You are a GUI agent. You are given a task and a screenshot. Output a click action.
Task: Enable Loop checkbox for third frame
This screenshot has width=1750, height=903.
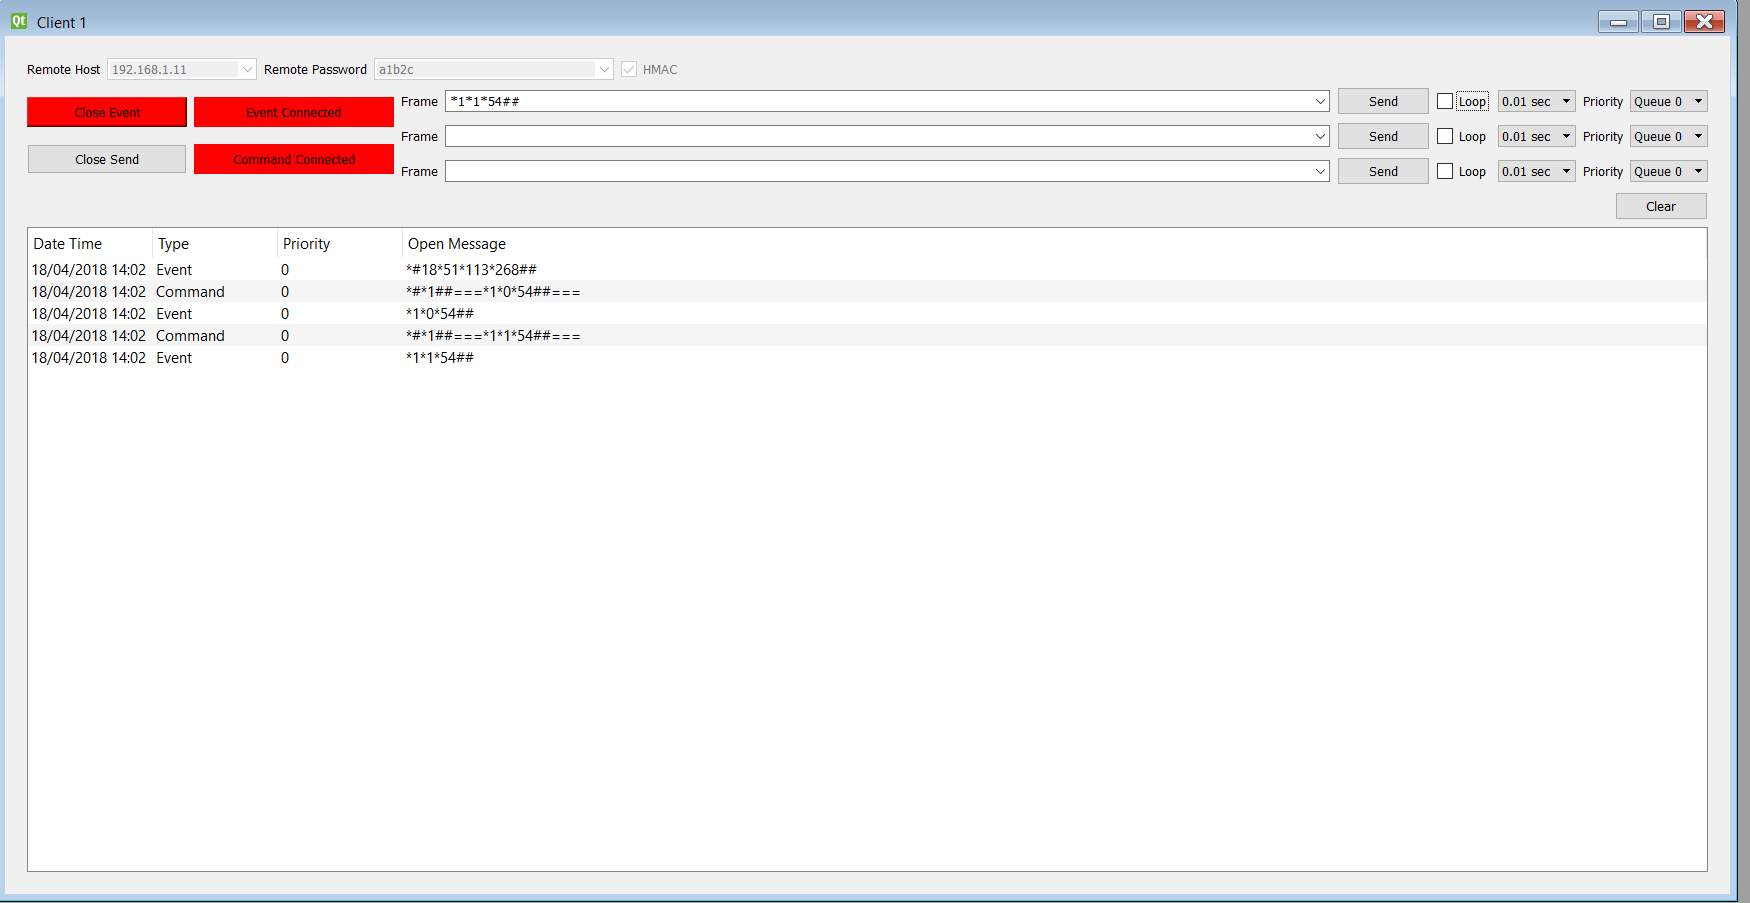click(1445, 171)
